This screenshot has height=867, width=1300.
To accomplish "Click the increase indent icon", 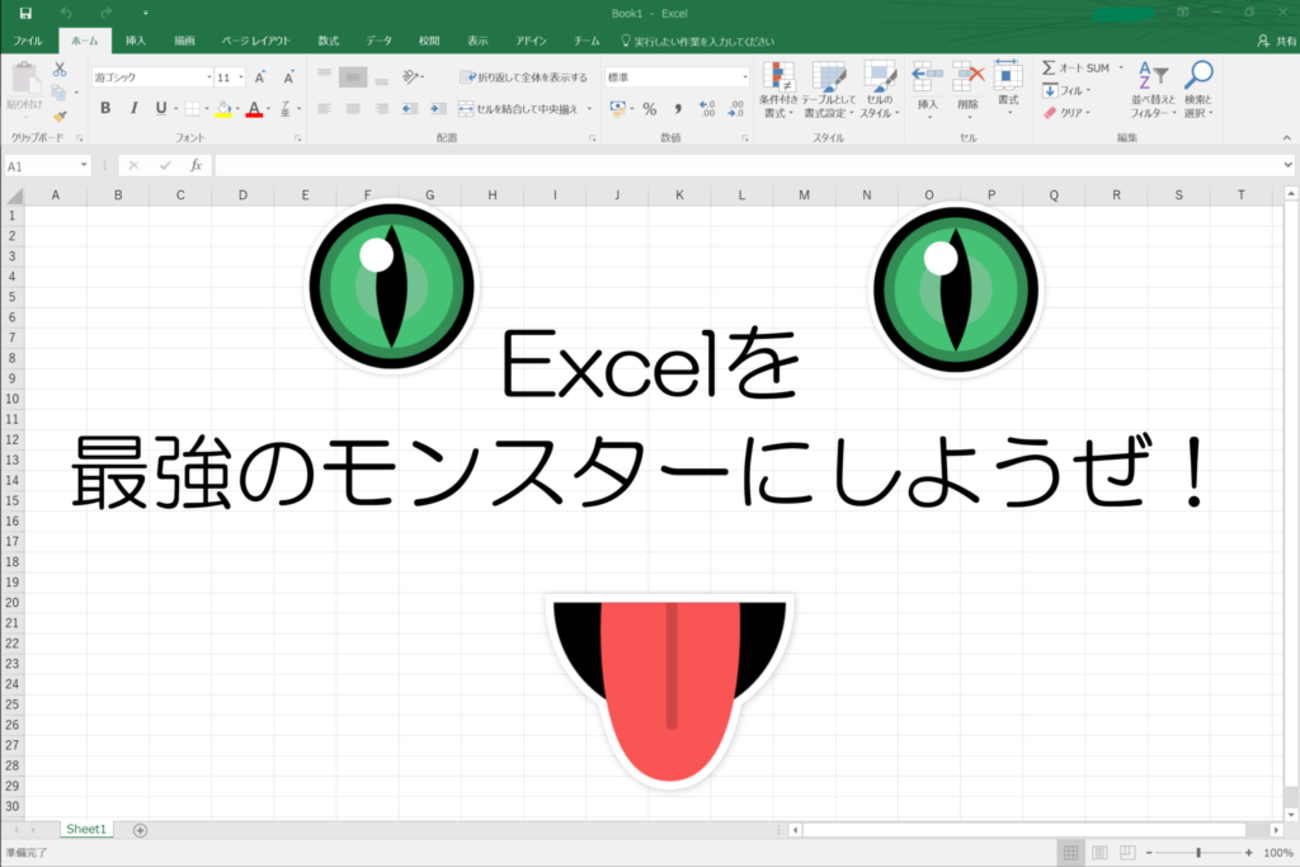I will [x=437, y=108].
